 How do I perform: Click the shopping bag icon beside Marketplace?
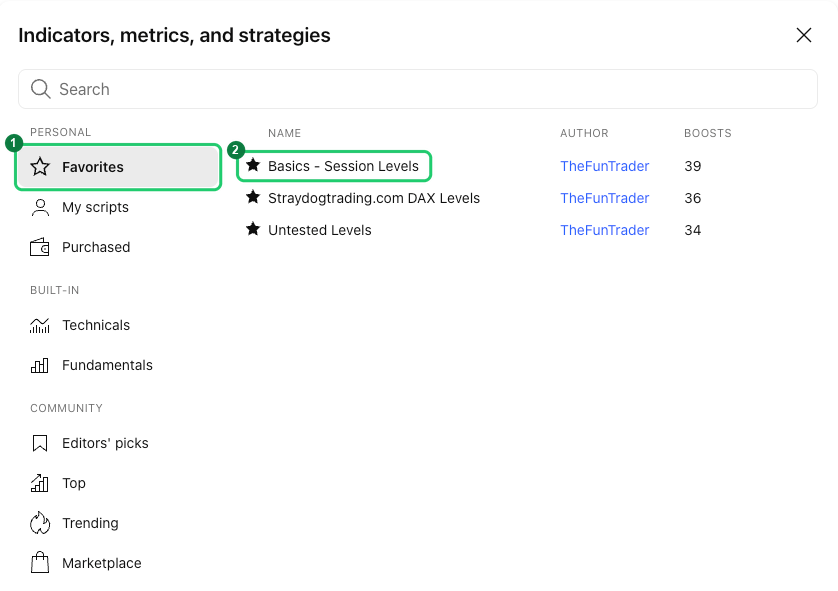(40, 563)
